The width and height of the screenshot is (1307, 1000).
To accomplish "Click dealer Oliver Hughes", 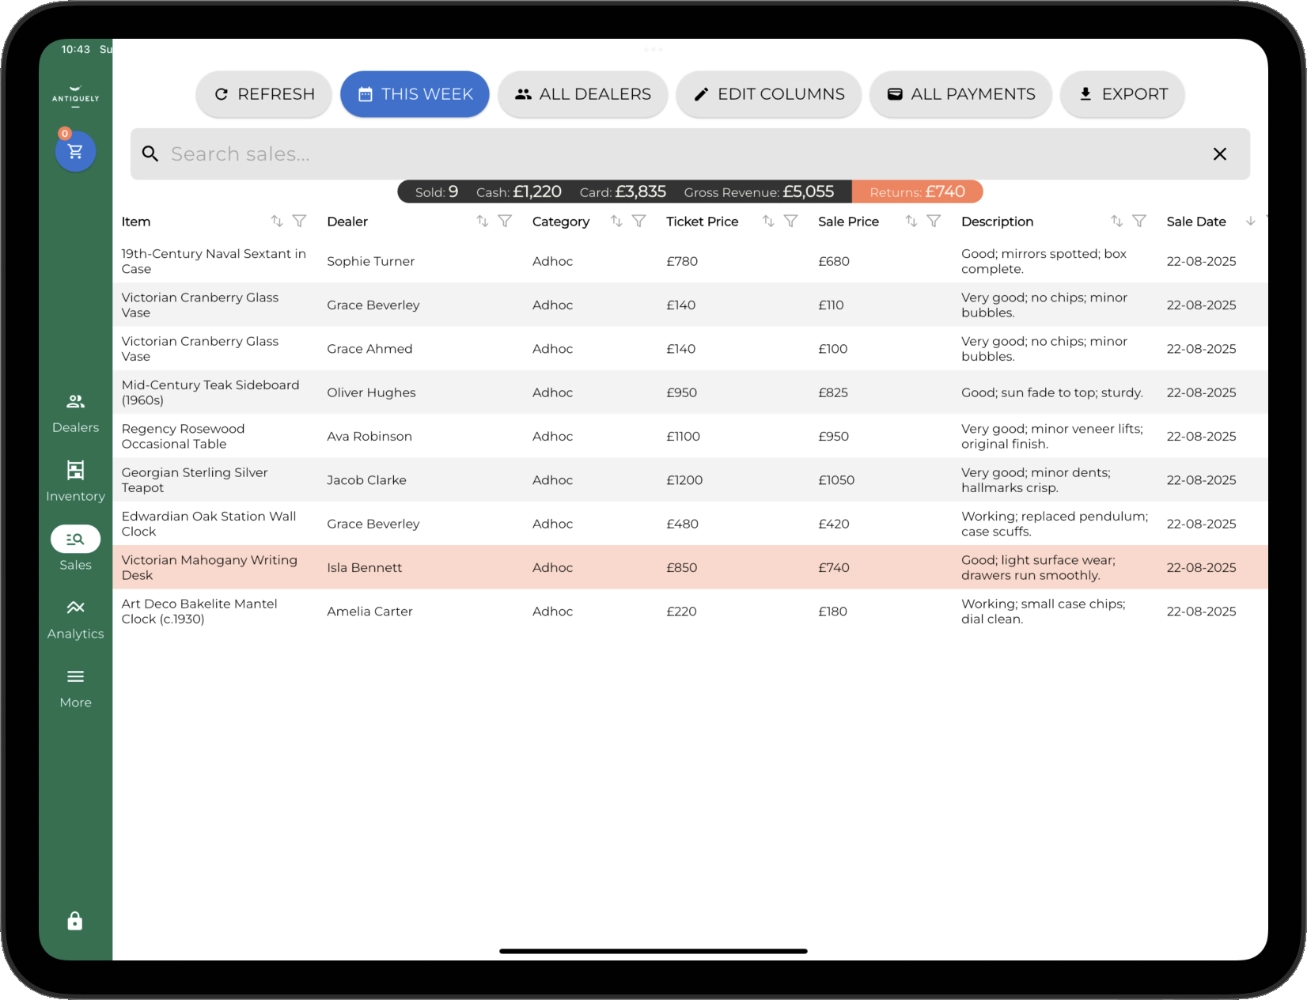I will 371,392.
